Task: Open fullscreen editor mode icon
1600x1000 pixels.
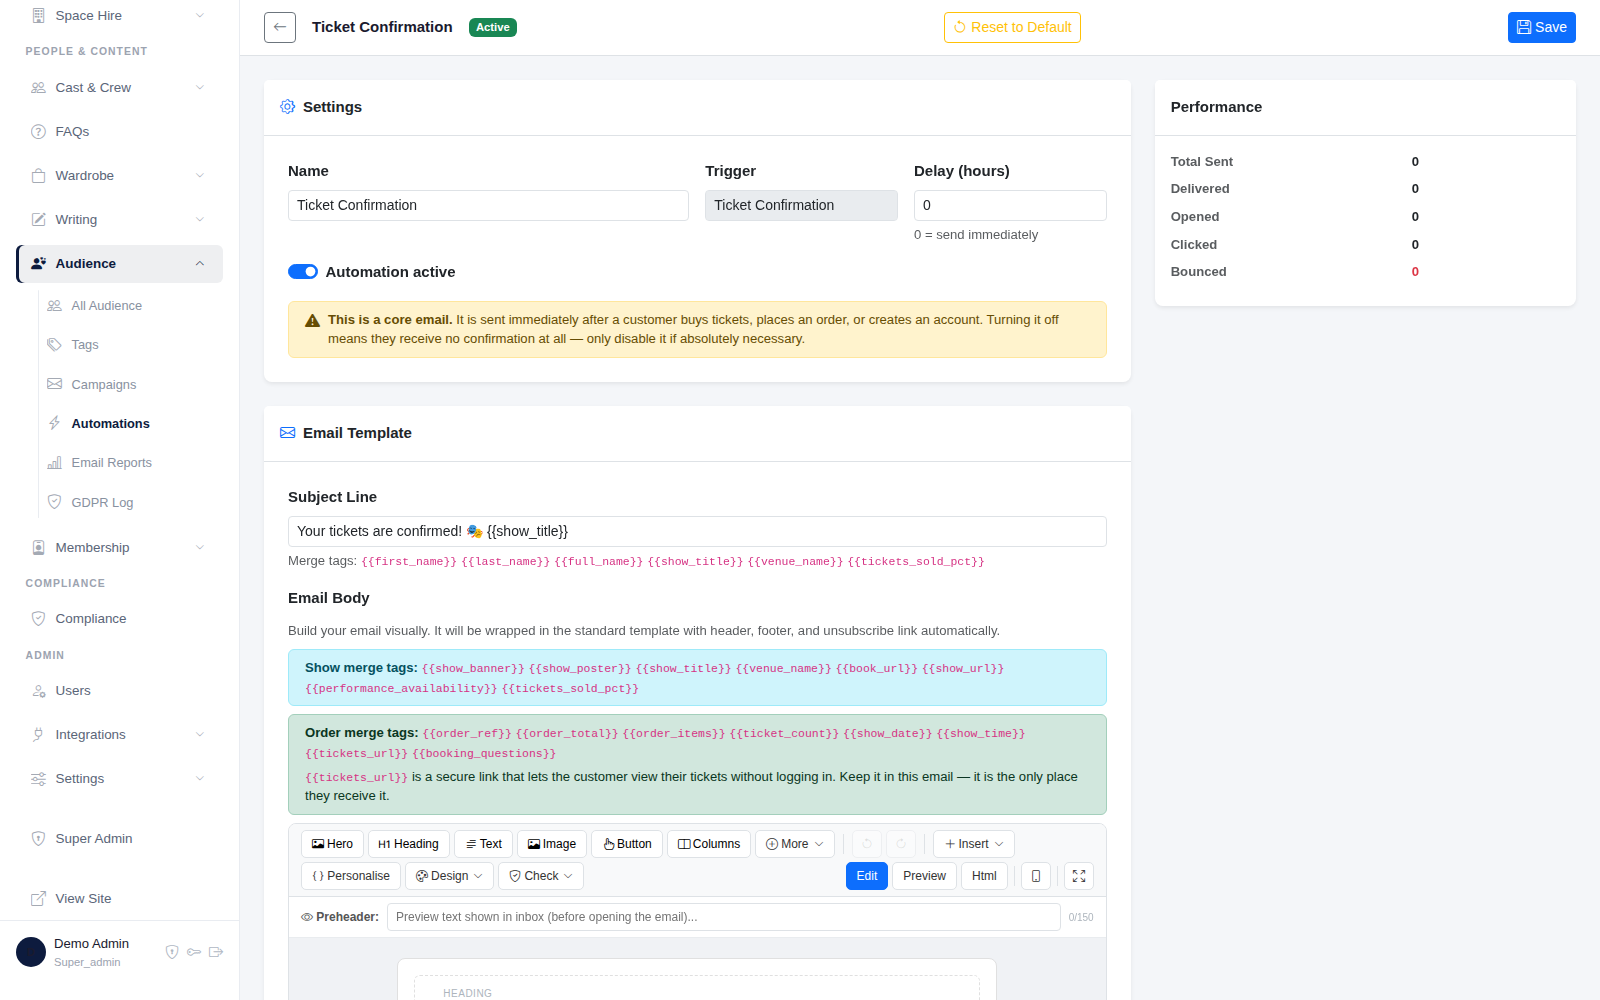Action: pyautogui.click(x=1079, y=876)
